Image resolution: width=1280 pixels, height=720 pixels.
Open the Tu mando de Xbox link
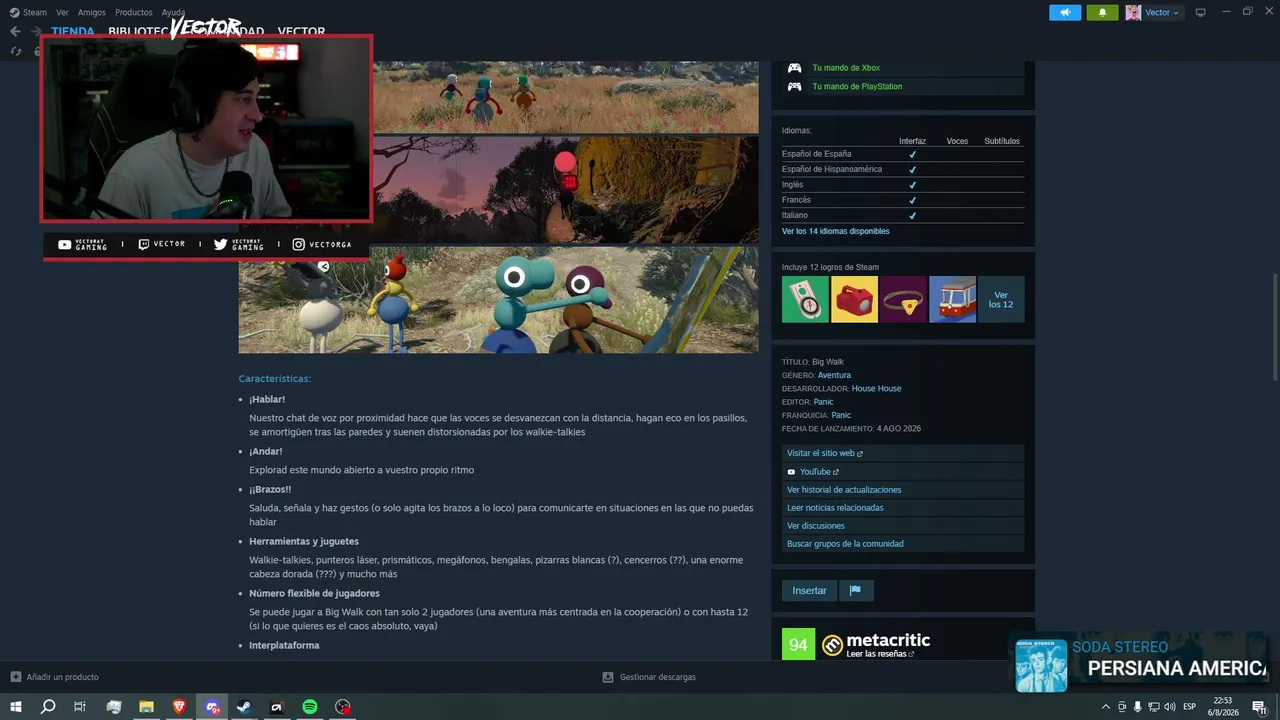tap(846, 68)
